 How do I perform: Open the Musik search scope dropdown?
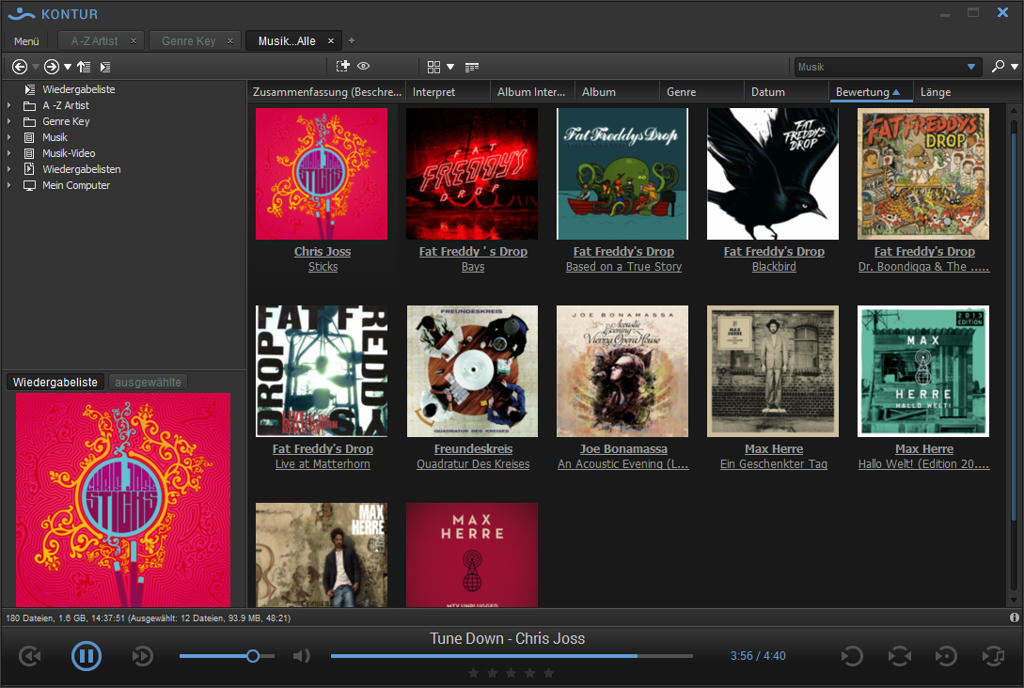pos(971,67)
